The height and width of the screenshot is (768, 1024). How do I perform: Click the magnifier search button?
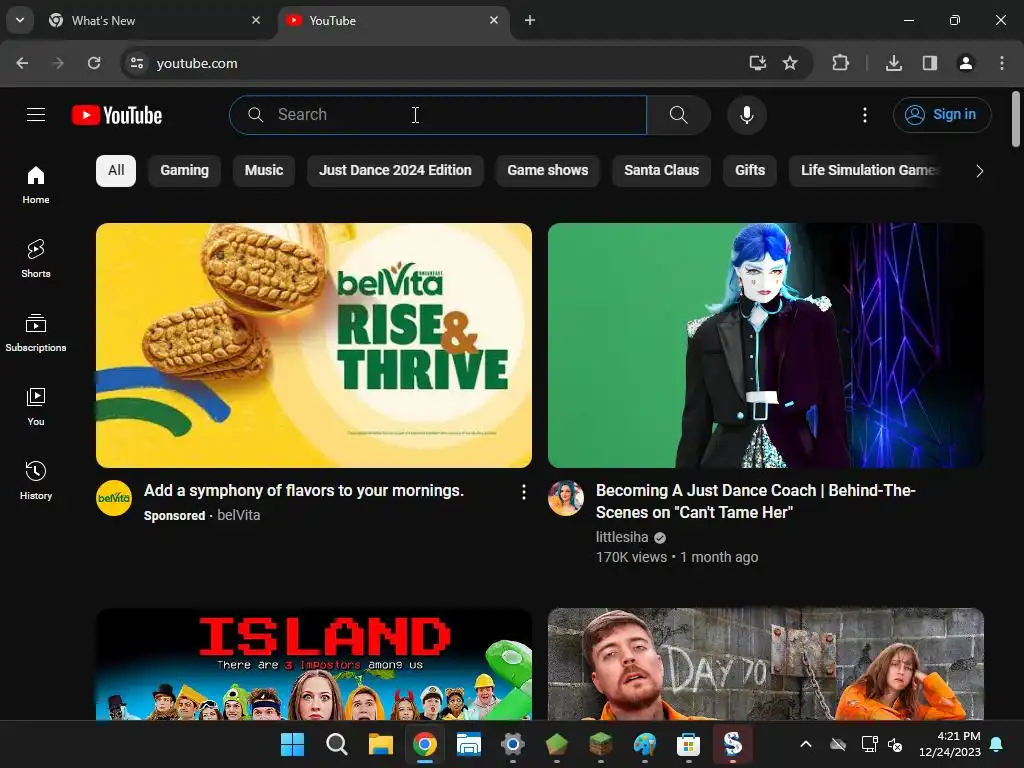pyautogui.click(x=679, y=115)
